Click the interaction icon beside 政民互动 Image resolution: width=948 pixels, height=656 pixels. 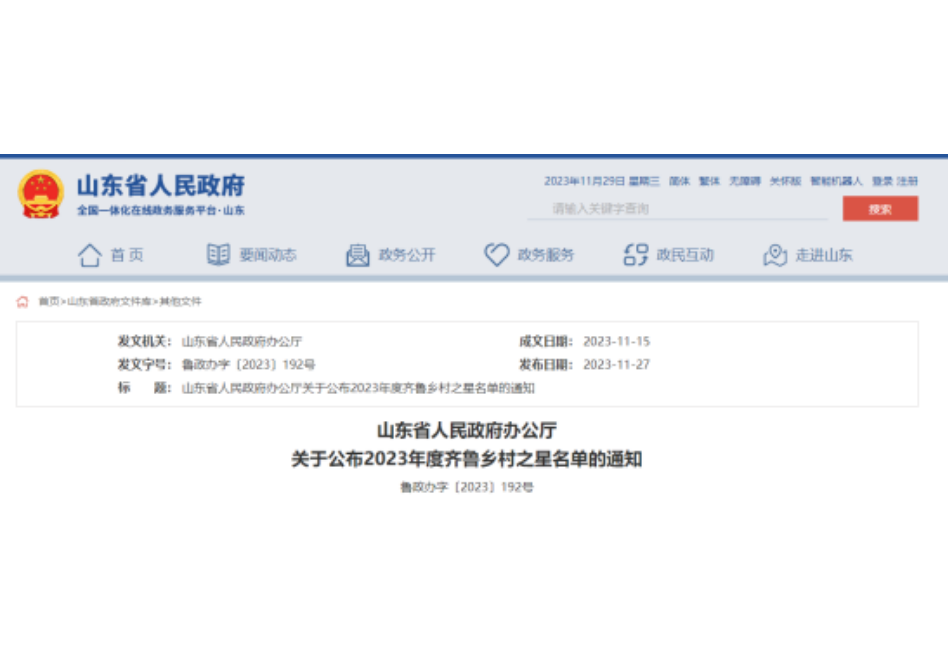[635, 255]
